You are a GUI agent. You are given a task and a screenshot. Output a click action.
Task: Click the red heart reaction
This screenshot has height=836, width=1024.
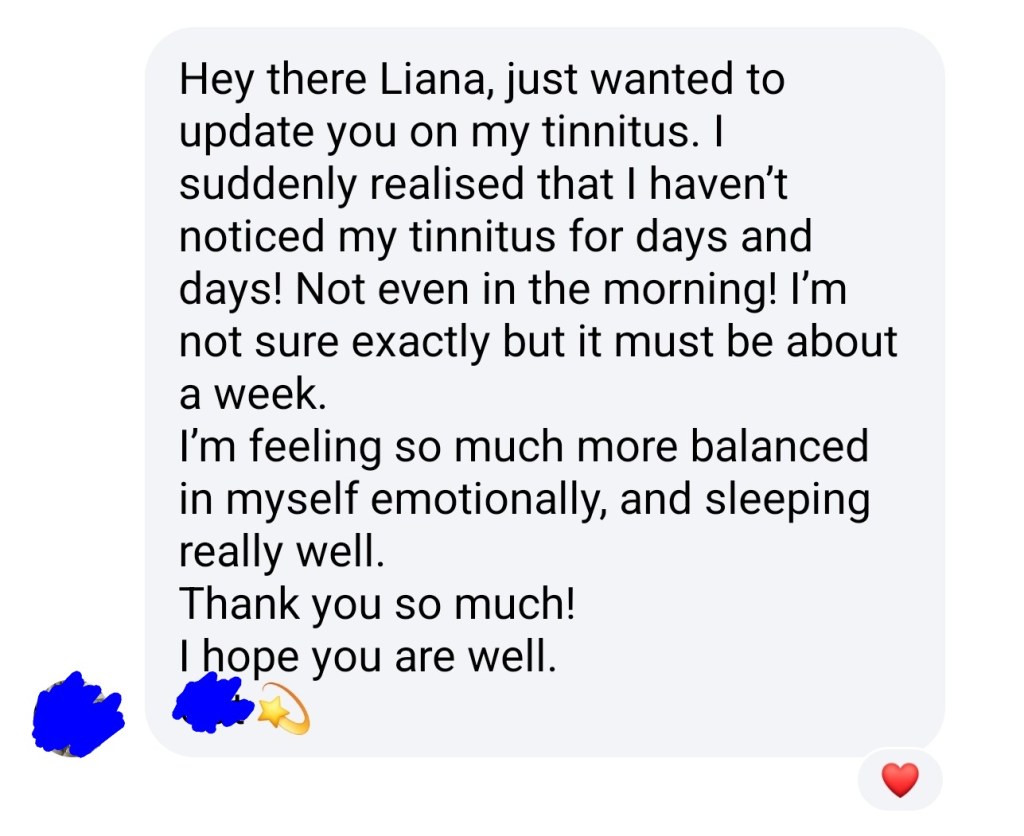900,780
